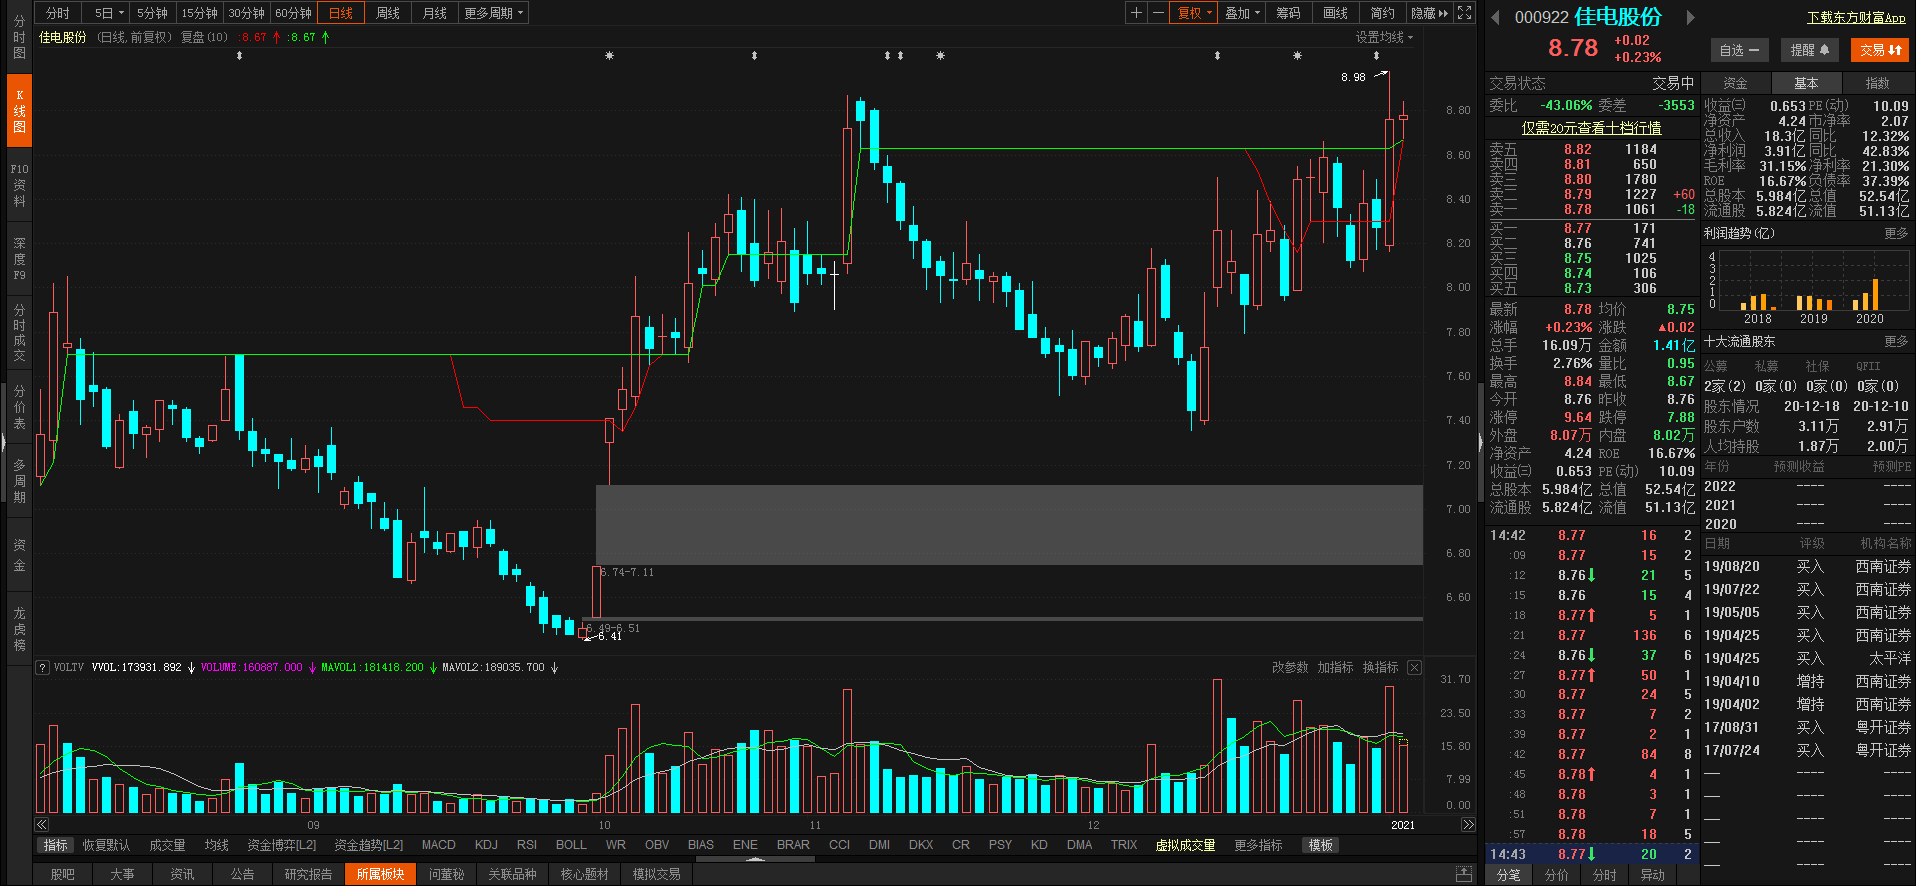
Task: Expand 利润趋势 更多 link
Action: click(x=1896, y=233)
